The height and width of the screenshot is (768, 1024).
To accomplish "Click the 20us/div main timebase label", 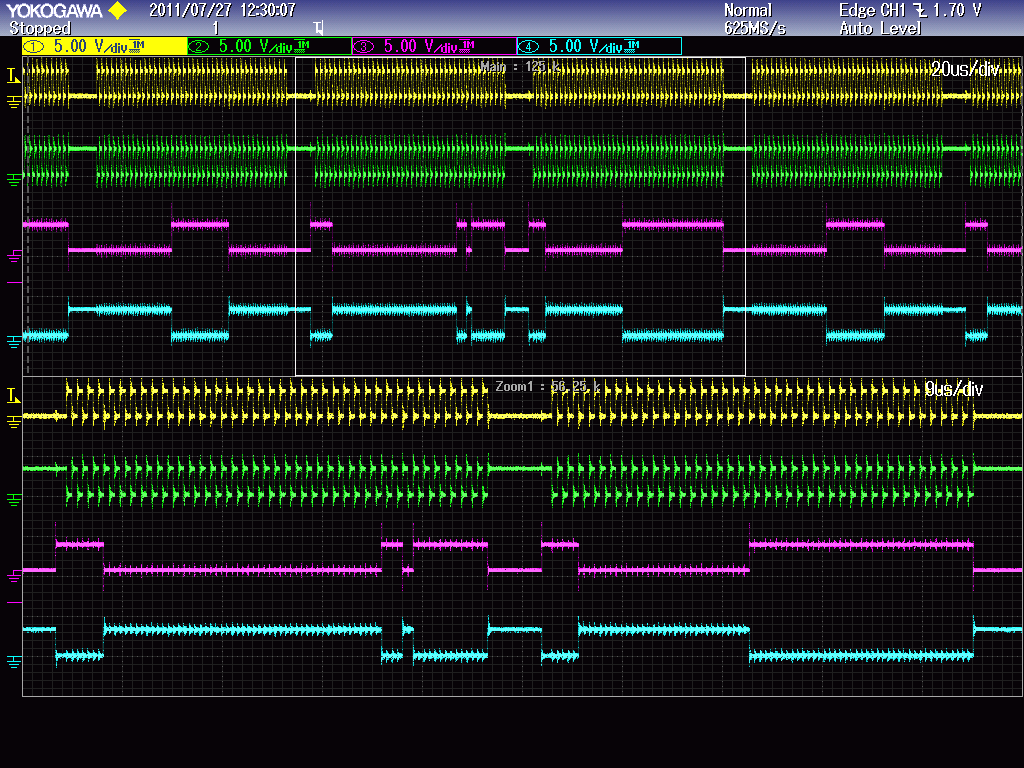I will coord(965,69).
